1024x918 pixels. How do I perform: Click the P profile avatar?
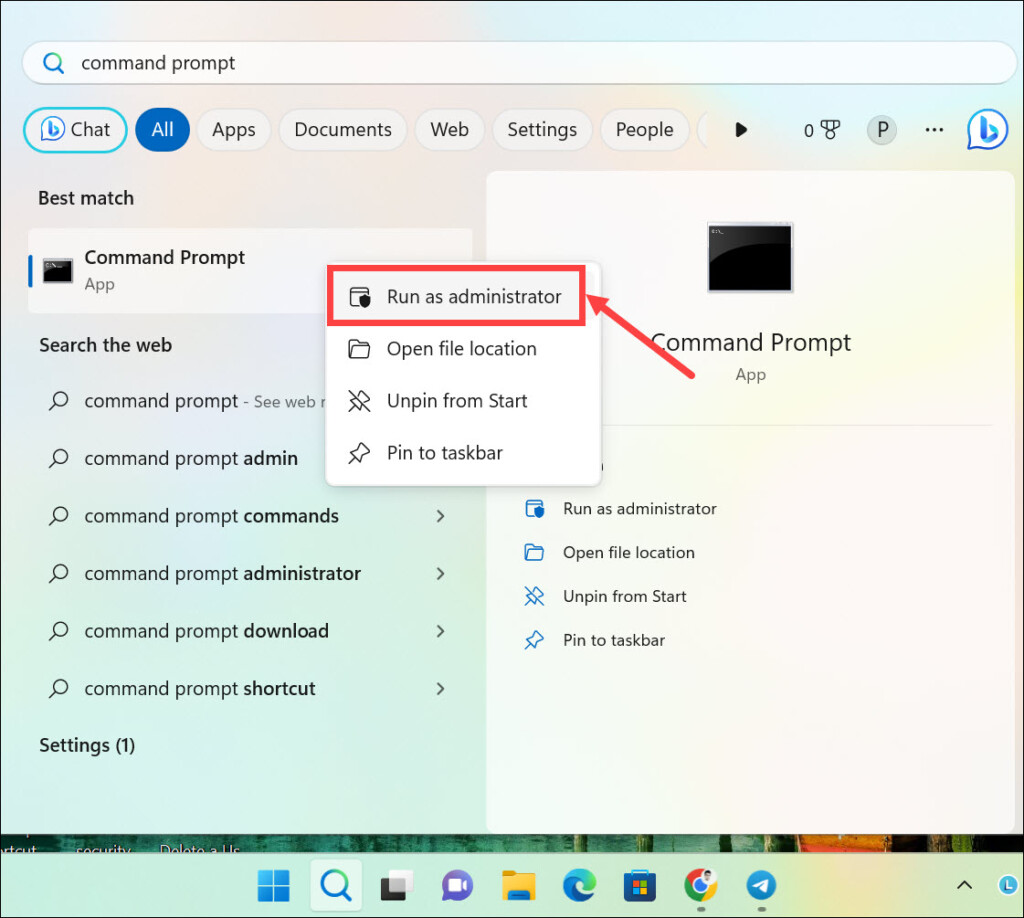881,130
